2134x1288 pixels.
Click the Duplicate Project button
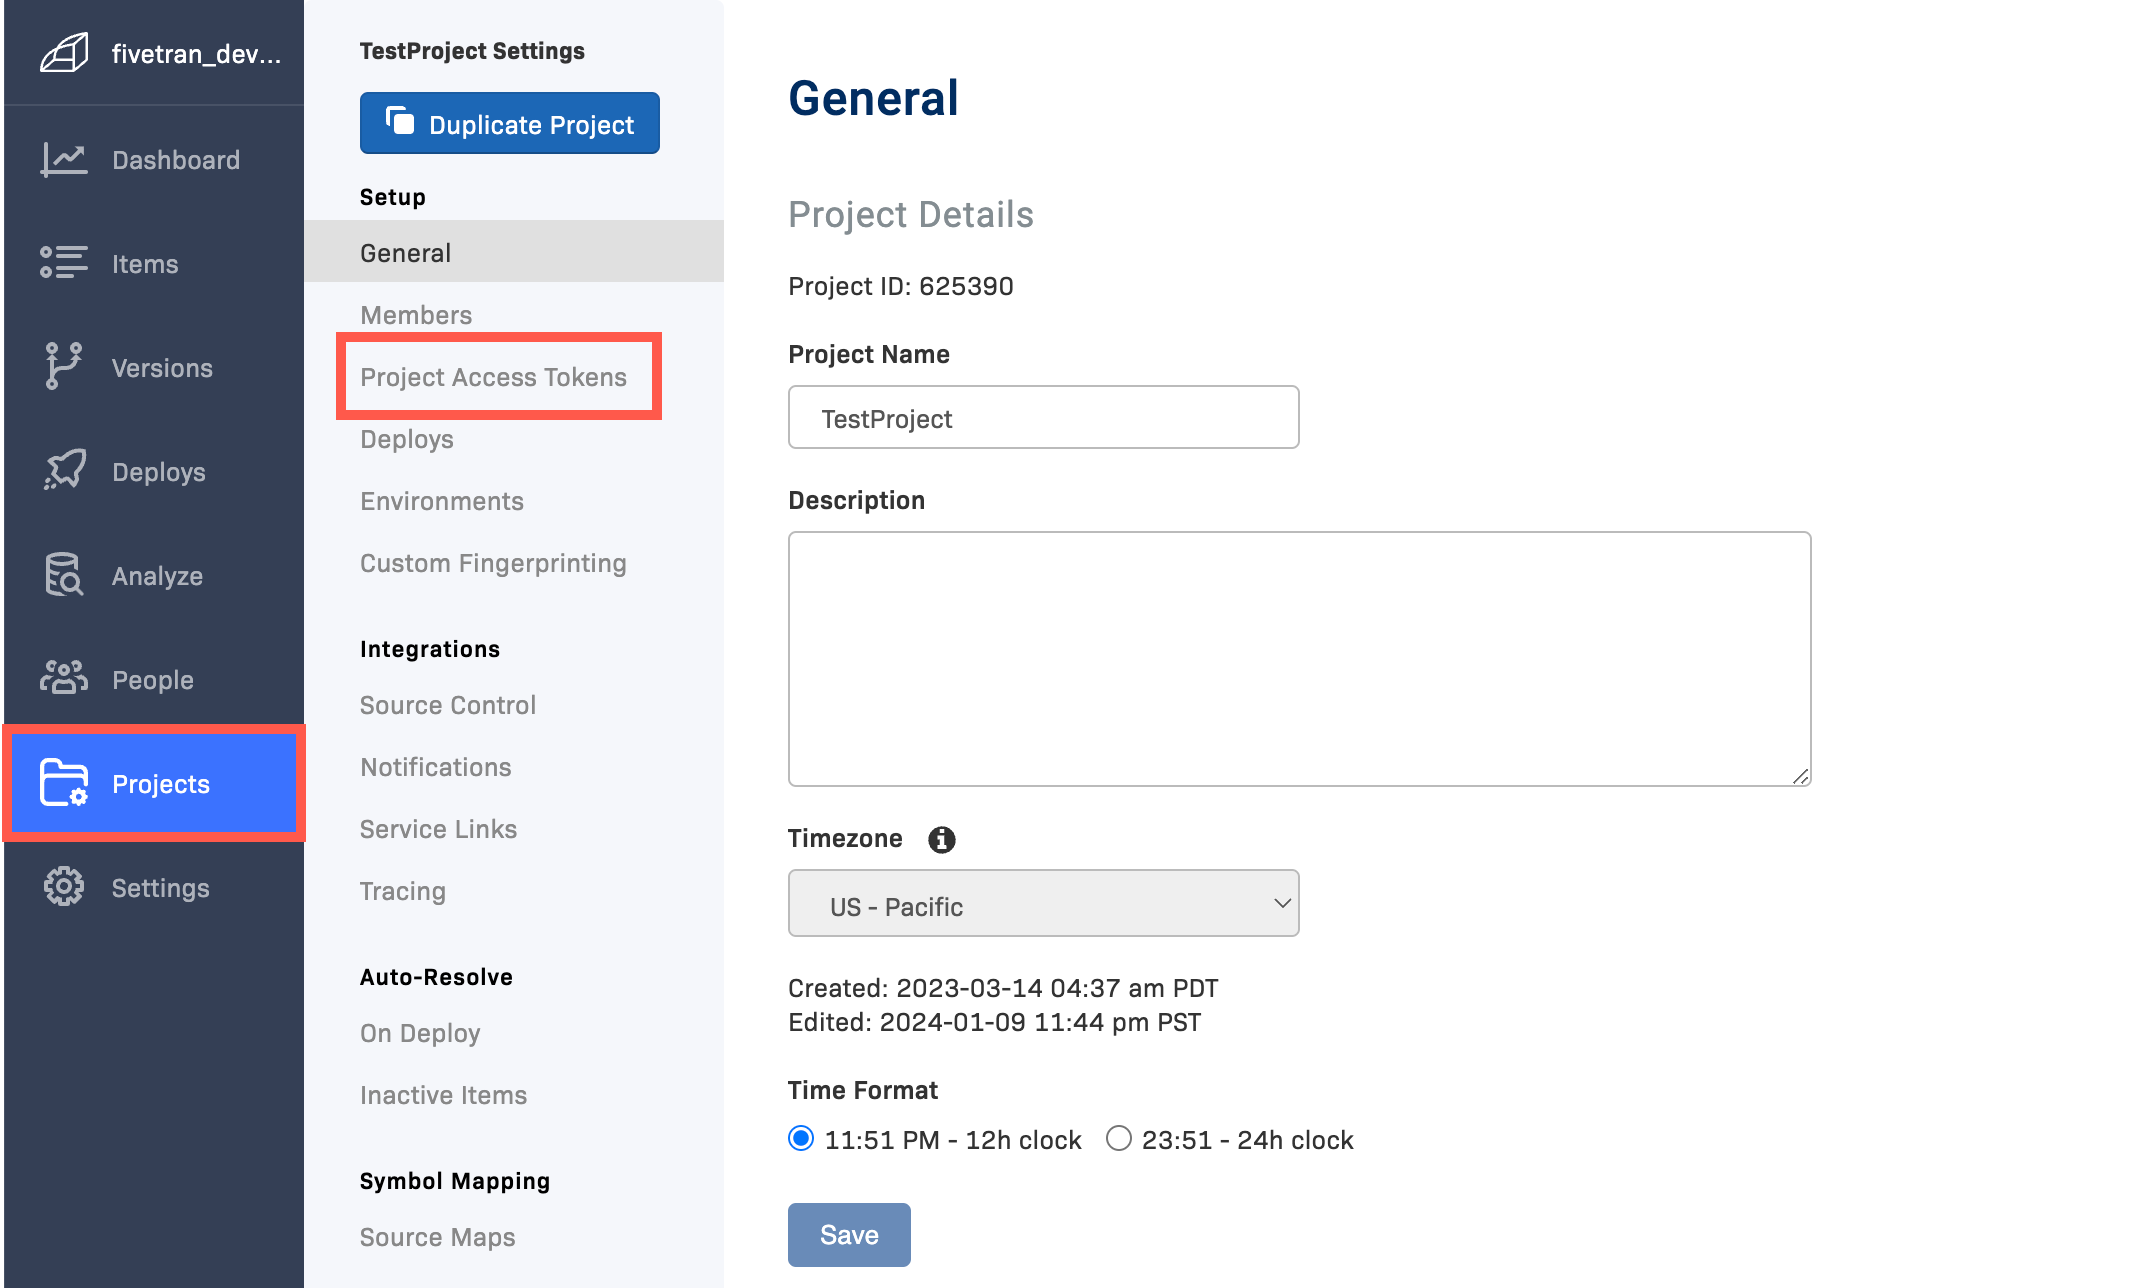[509, 123]
